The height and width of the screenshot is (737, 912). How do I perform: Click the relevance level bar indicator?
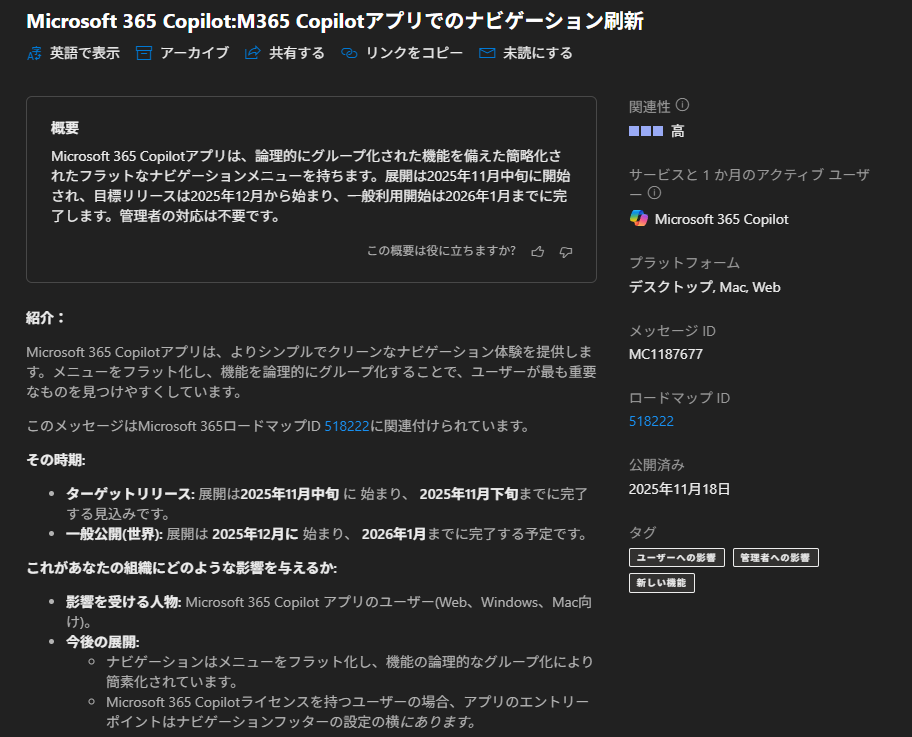pos(646,131)
